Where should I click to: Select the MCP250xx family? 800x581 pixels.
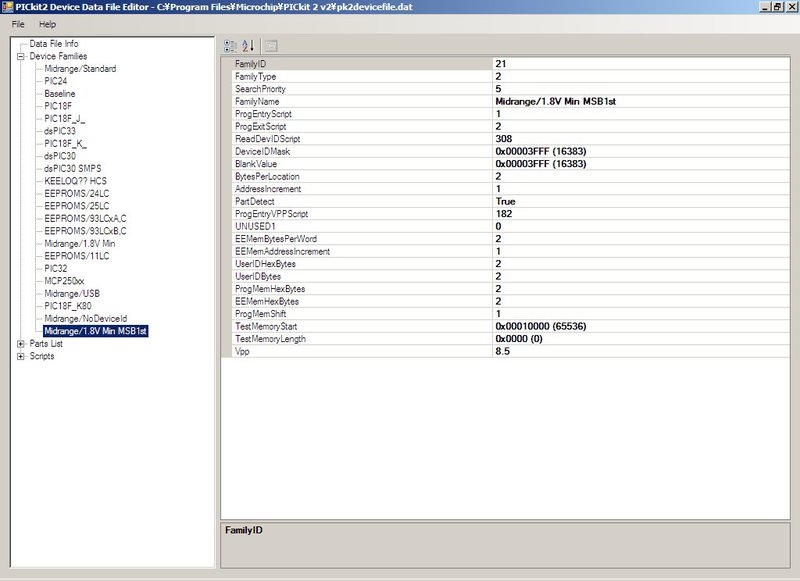coord(64,281)
